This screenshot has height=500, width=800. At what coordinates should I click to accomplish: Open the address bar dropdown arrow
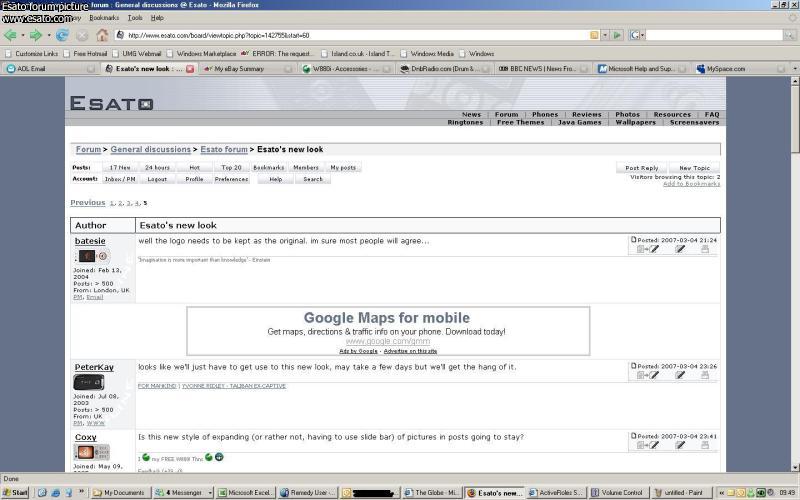(605, 35)
